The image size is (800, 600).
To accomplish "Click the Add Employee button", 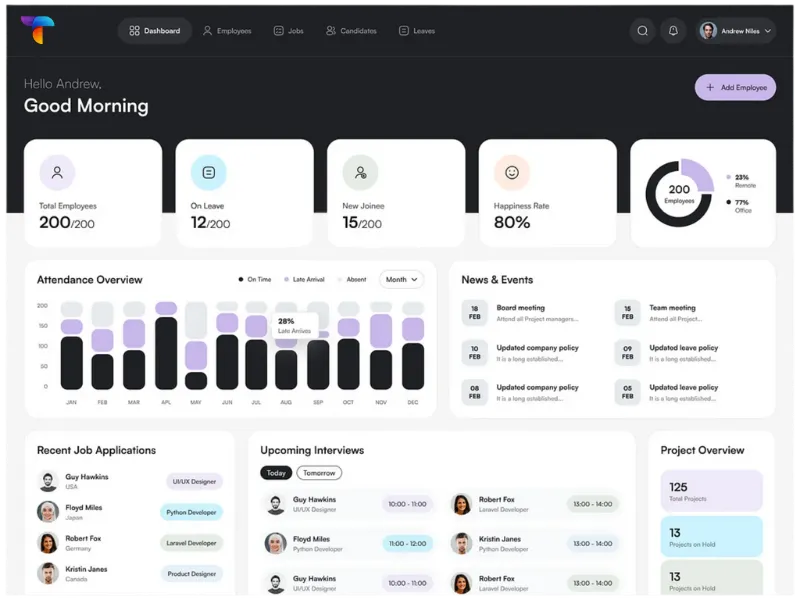I will [735, 88].
